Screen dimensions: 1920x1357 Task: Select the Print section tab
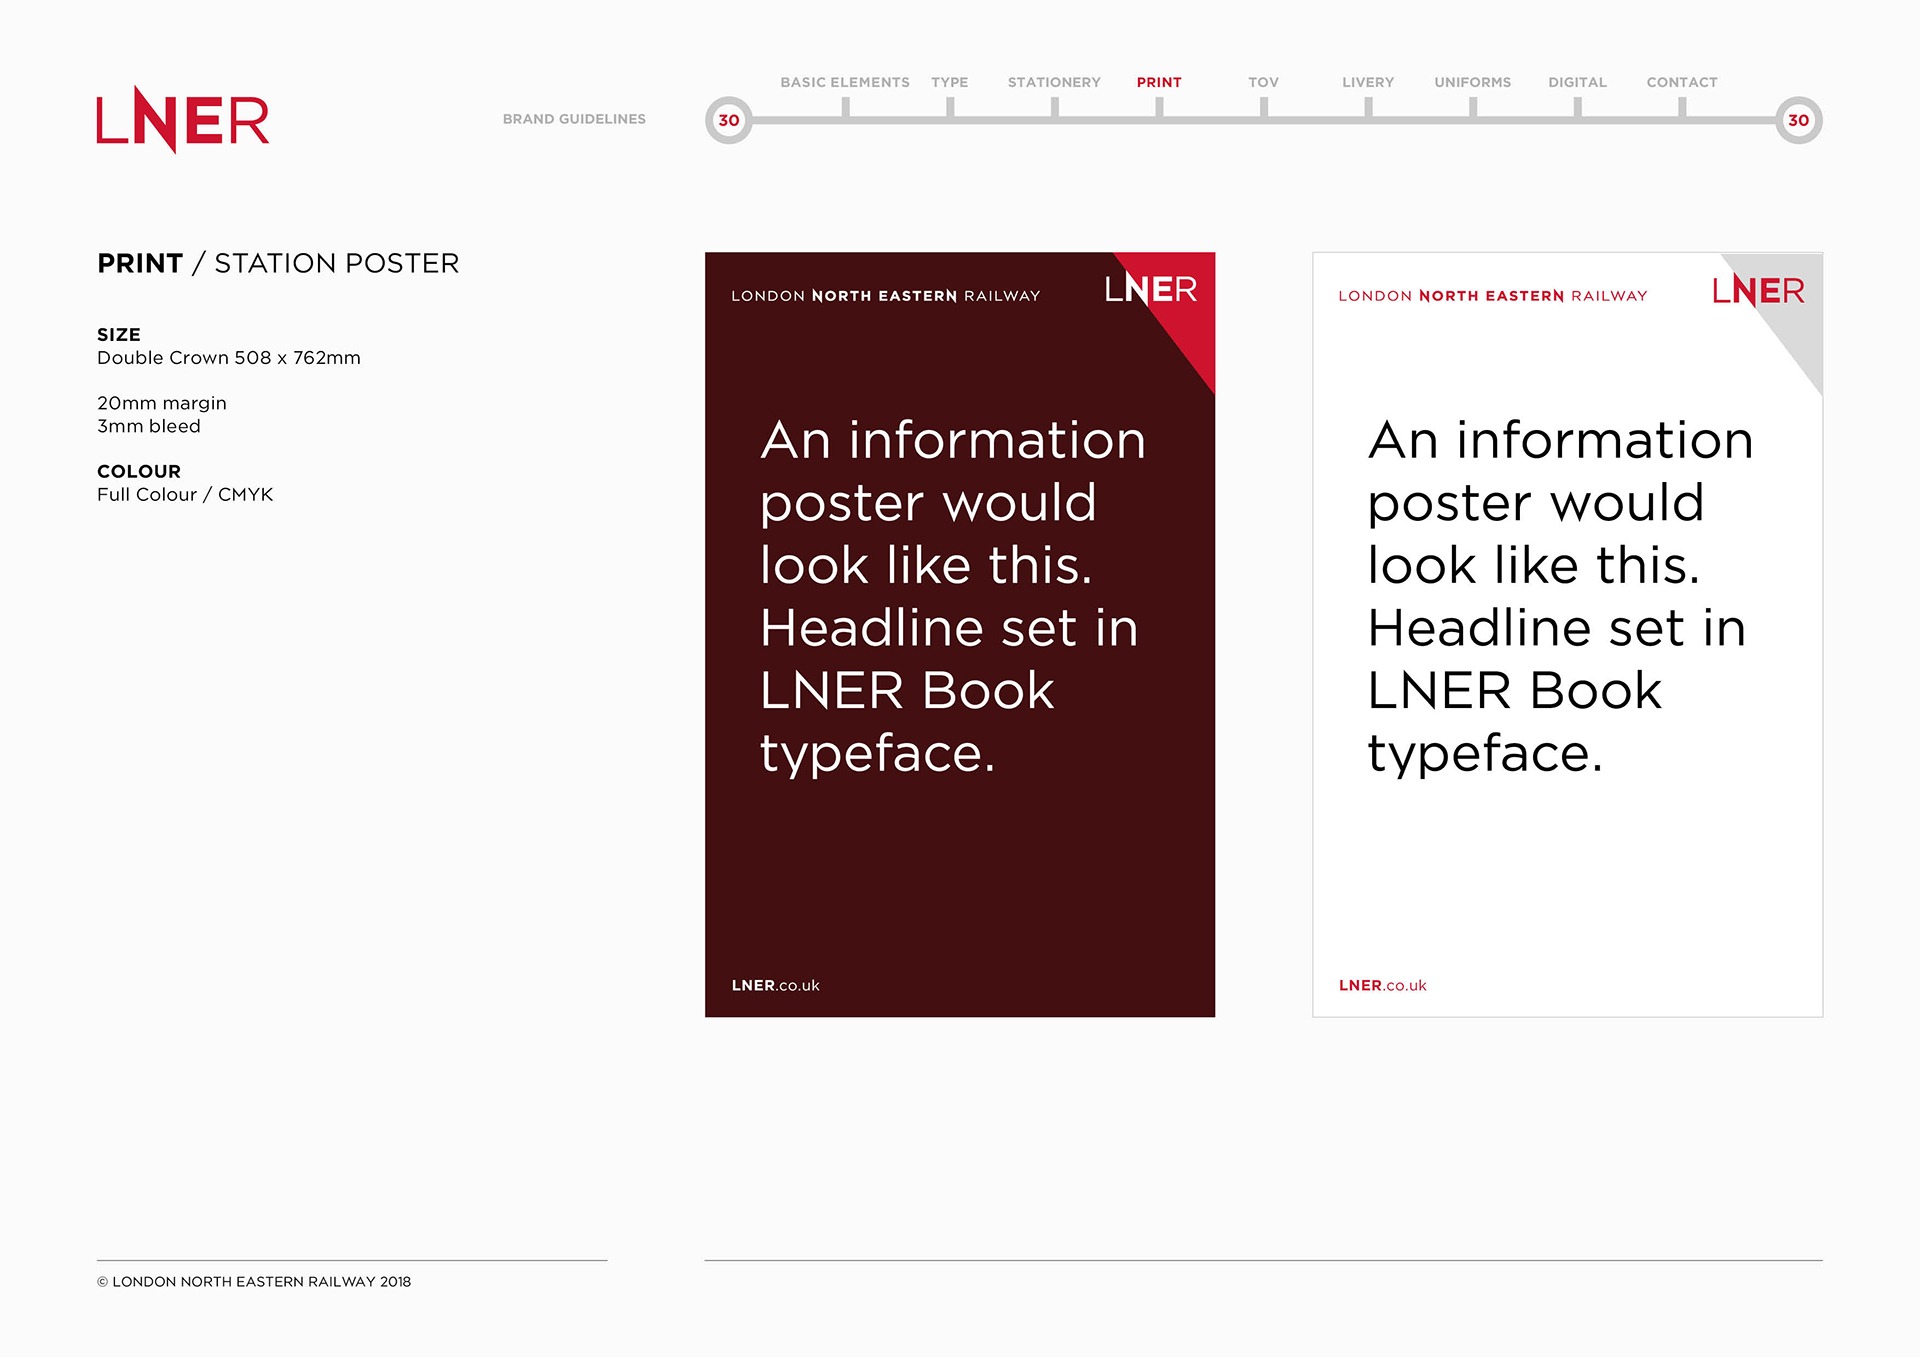(x=1159, y=82)
